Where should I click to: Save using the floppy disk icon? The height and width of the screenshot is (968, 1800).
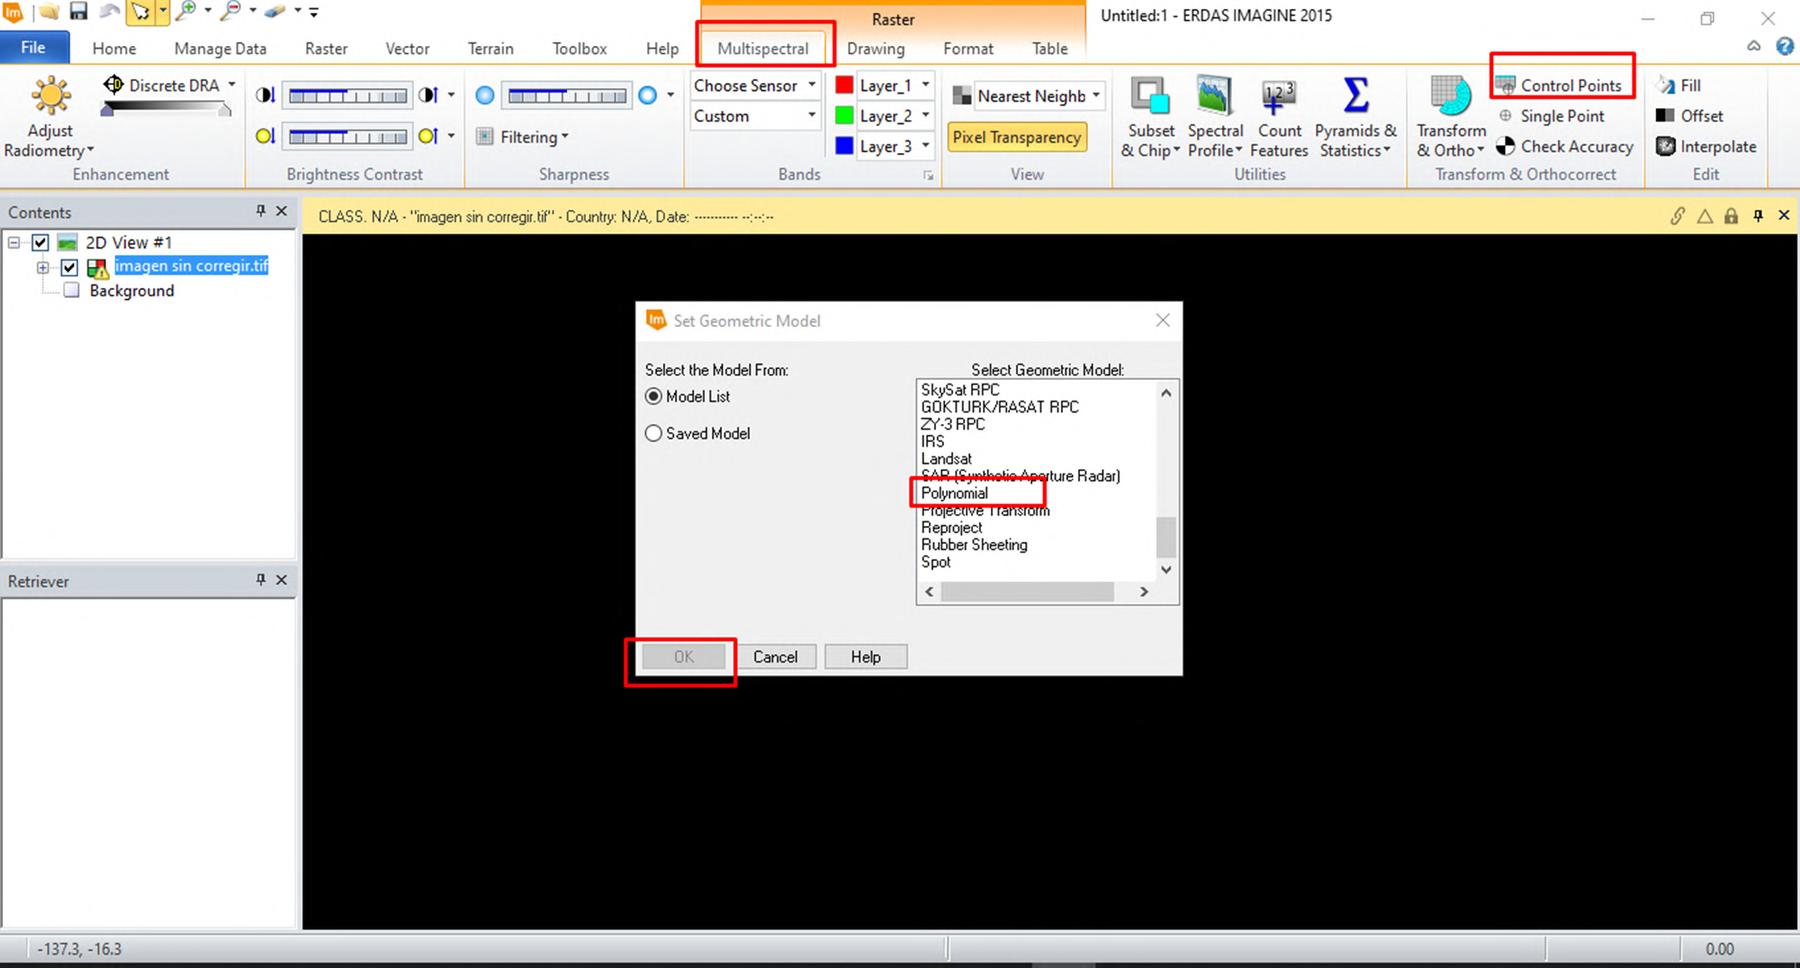click(78, 12)
